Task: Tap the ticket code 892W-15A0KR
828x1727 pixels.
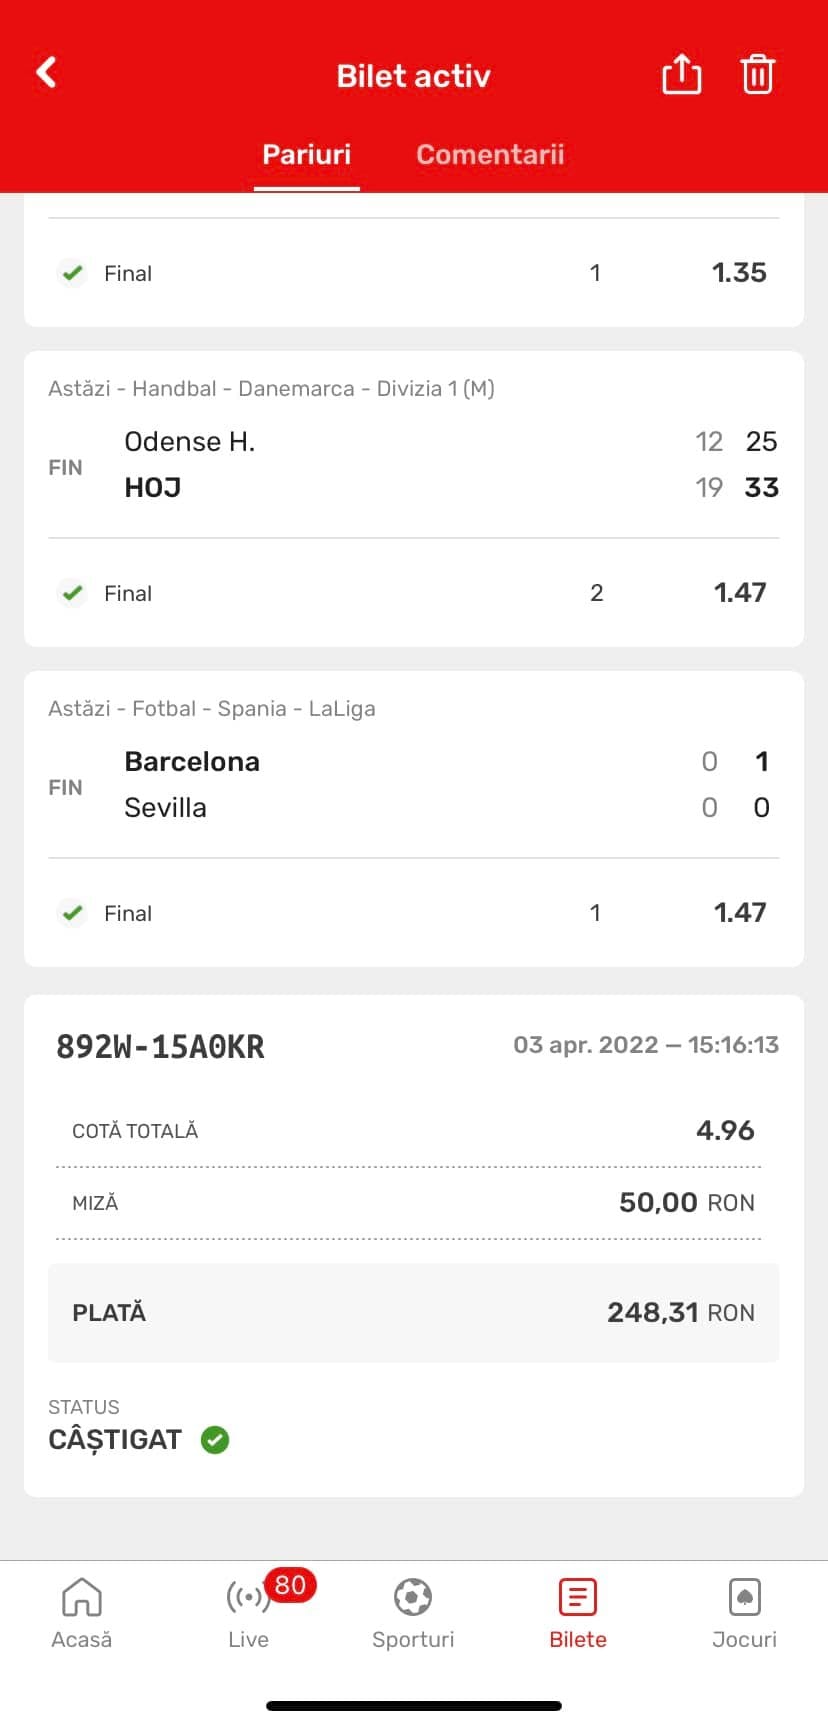Action: (x=160, y=1046)
